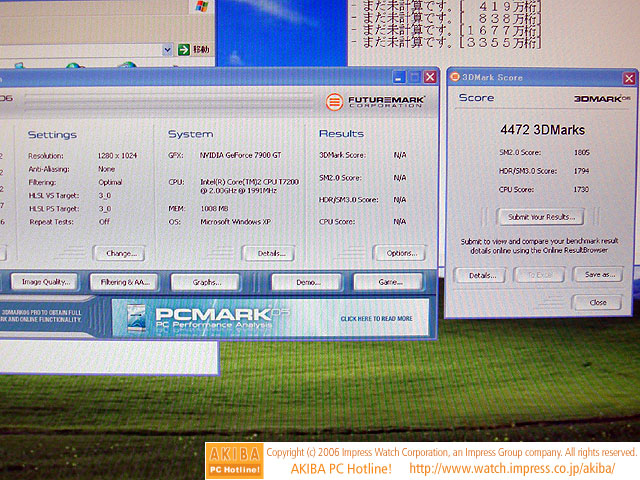
Task: Minimize the main 3DMark window
Action: point(399,77)
